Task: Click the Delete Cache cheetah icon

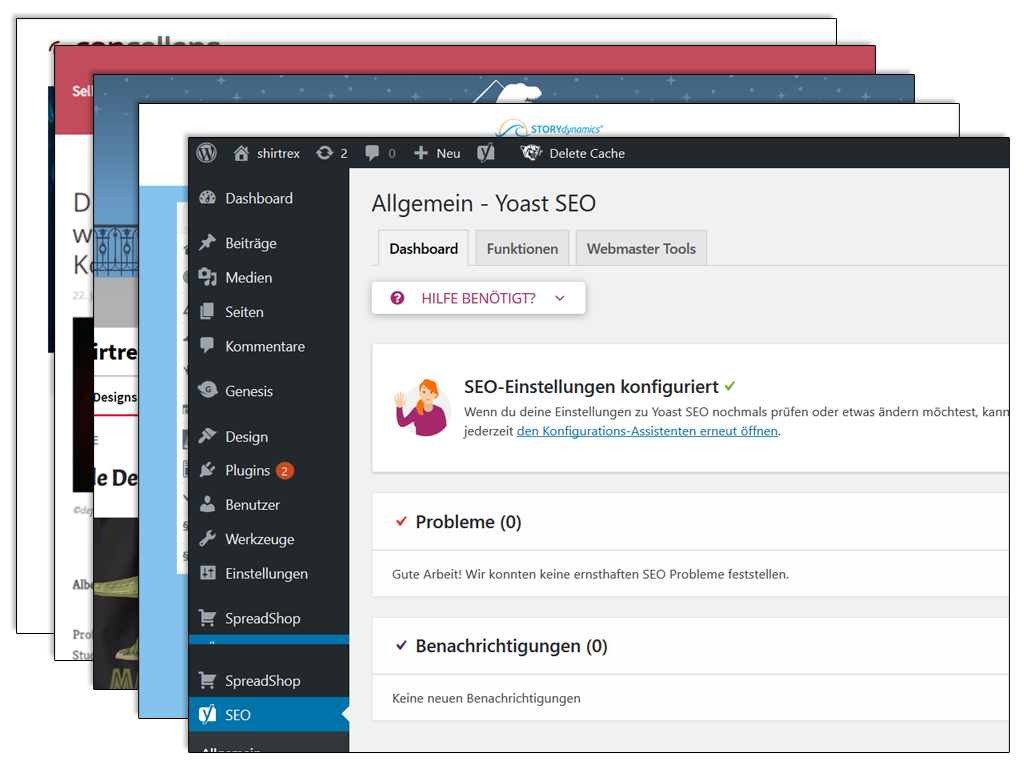Action: [x=531, y=153]
